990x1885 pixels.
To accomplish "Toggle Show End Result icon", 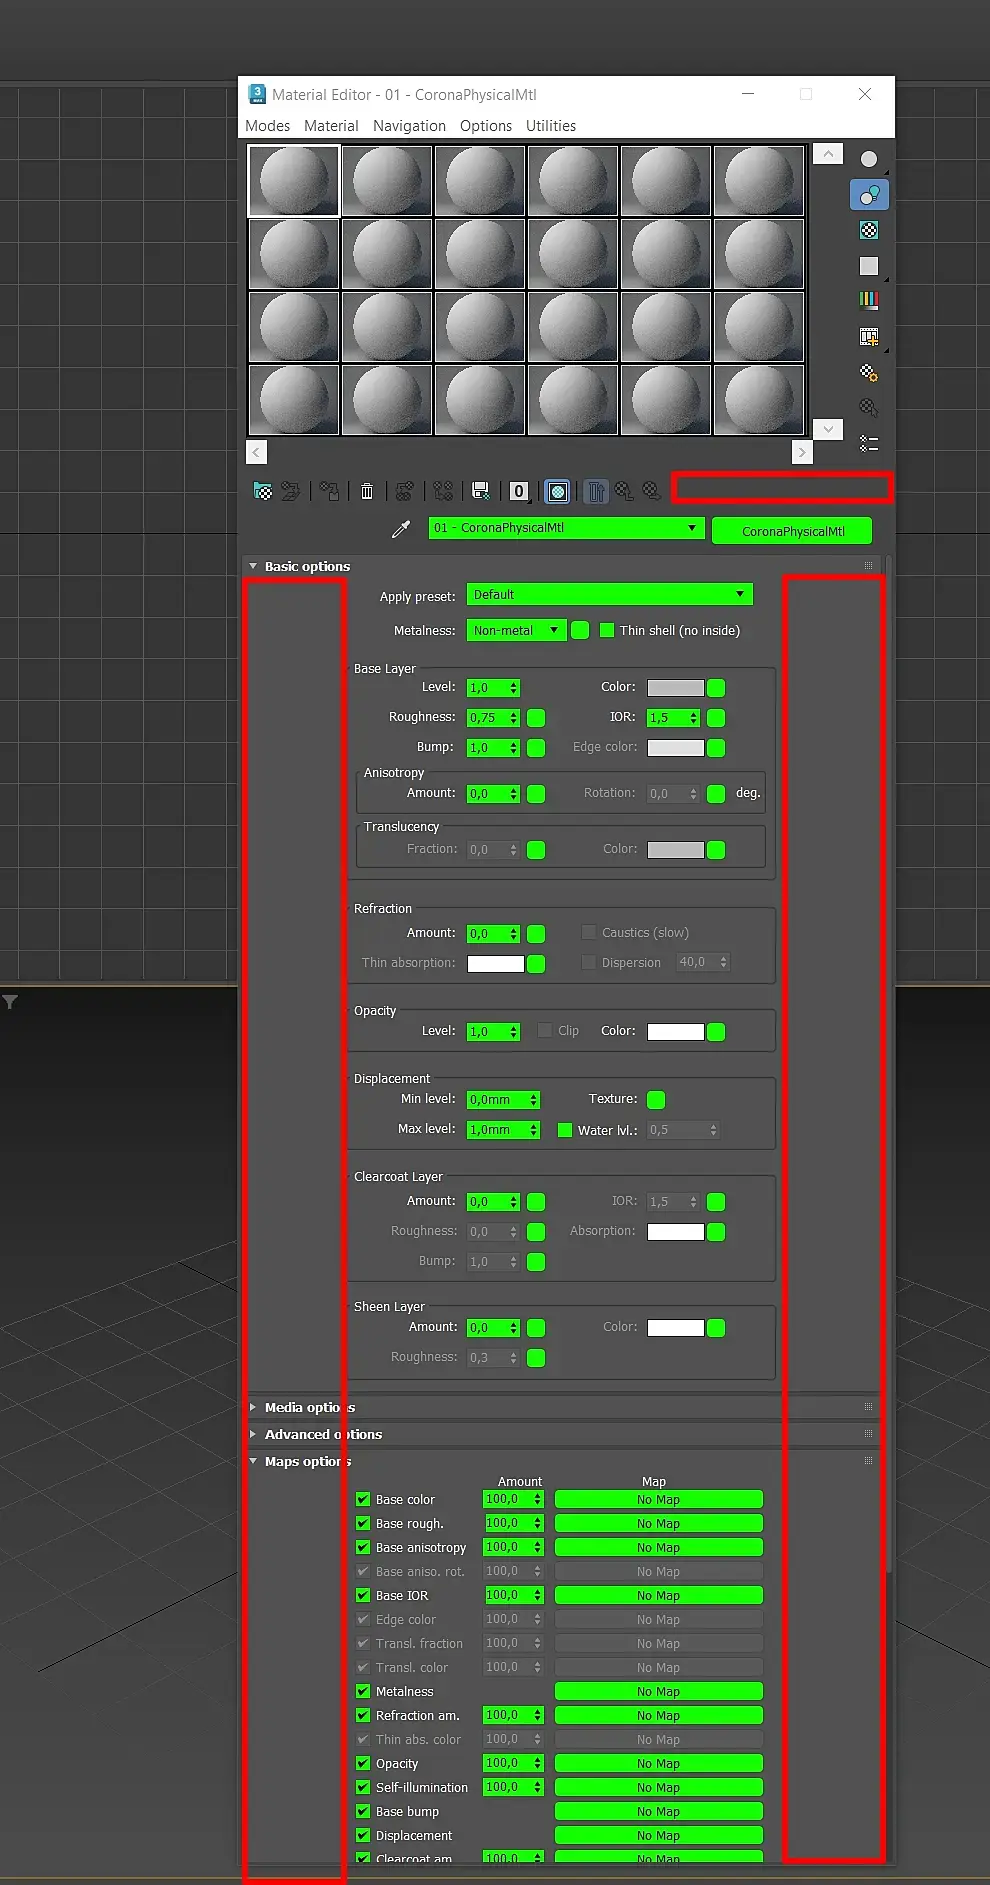I will [595, 491].
